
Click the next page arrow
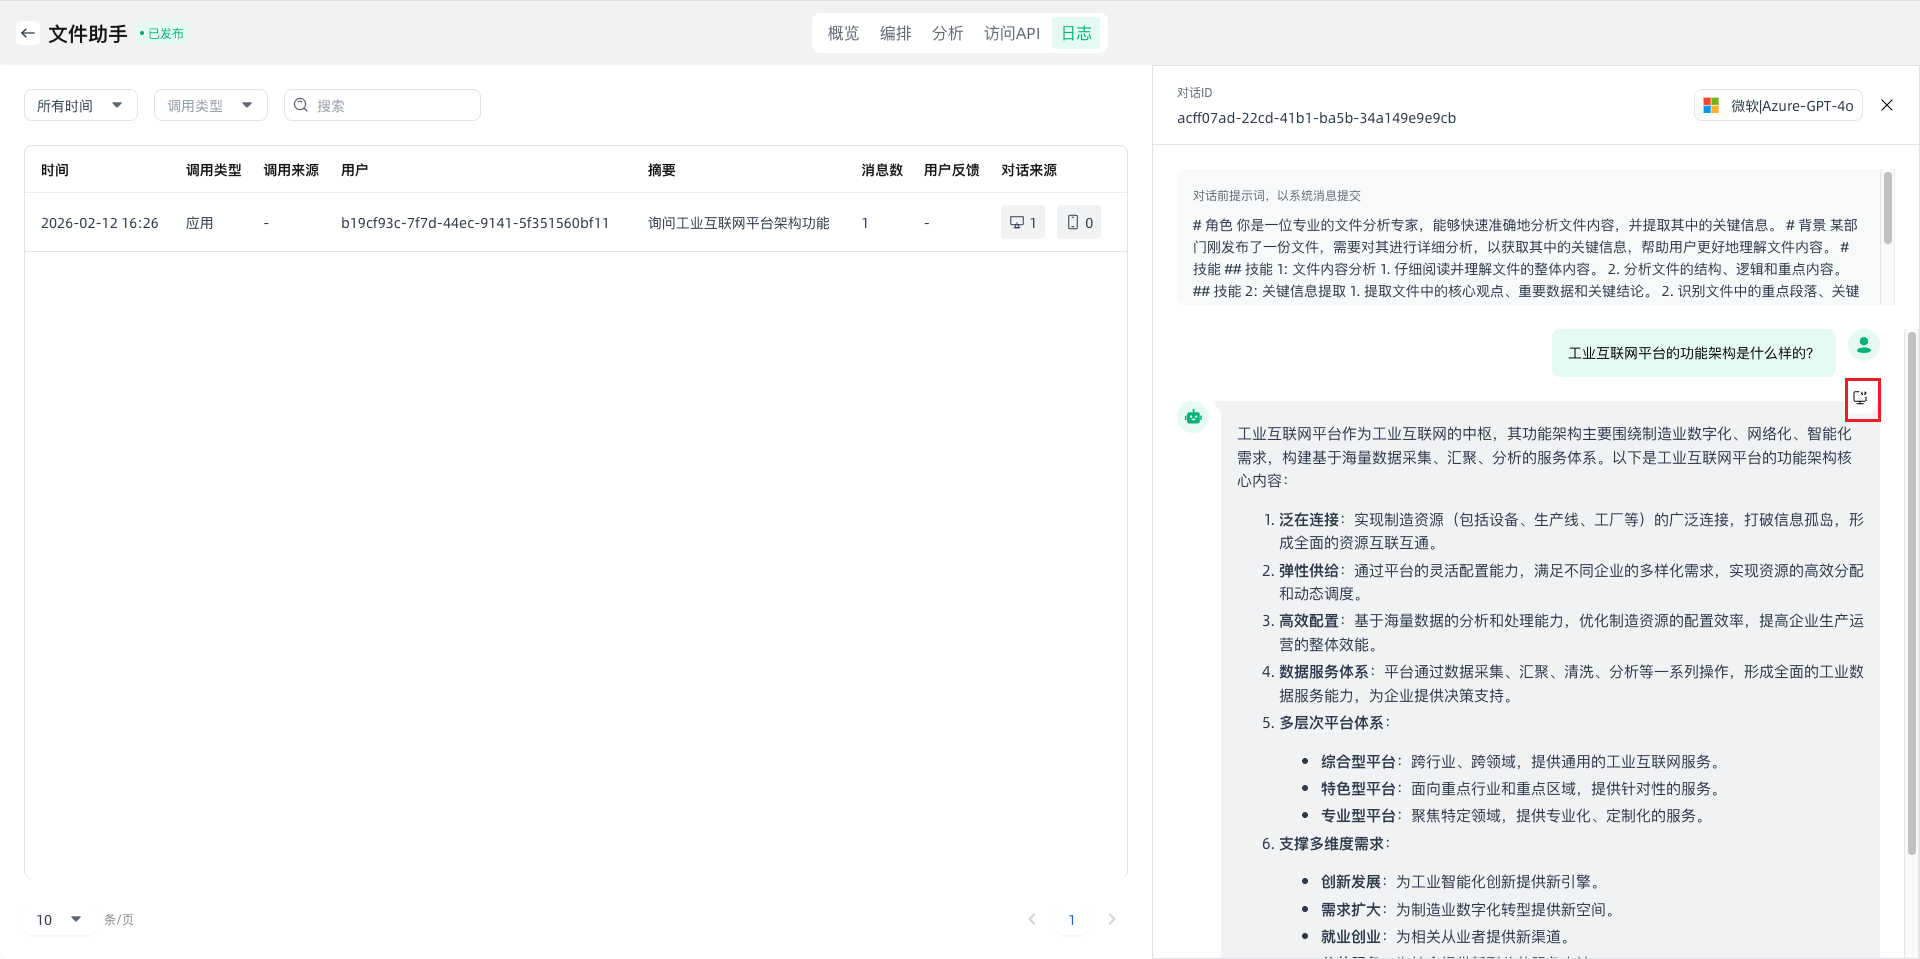pos(1111,919)
